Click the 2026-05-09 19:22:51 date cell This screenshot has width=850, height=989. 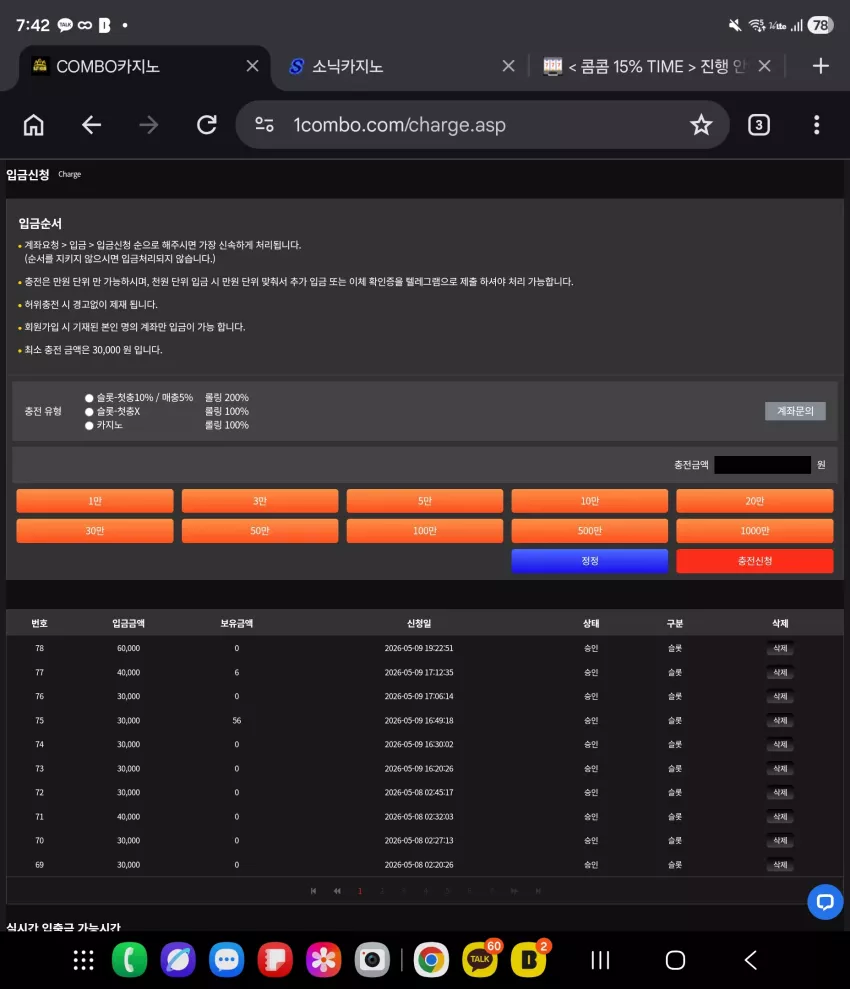[419, 648]
